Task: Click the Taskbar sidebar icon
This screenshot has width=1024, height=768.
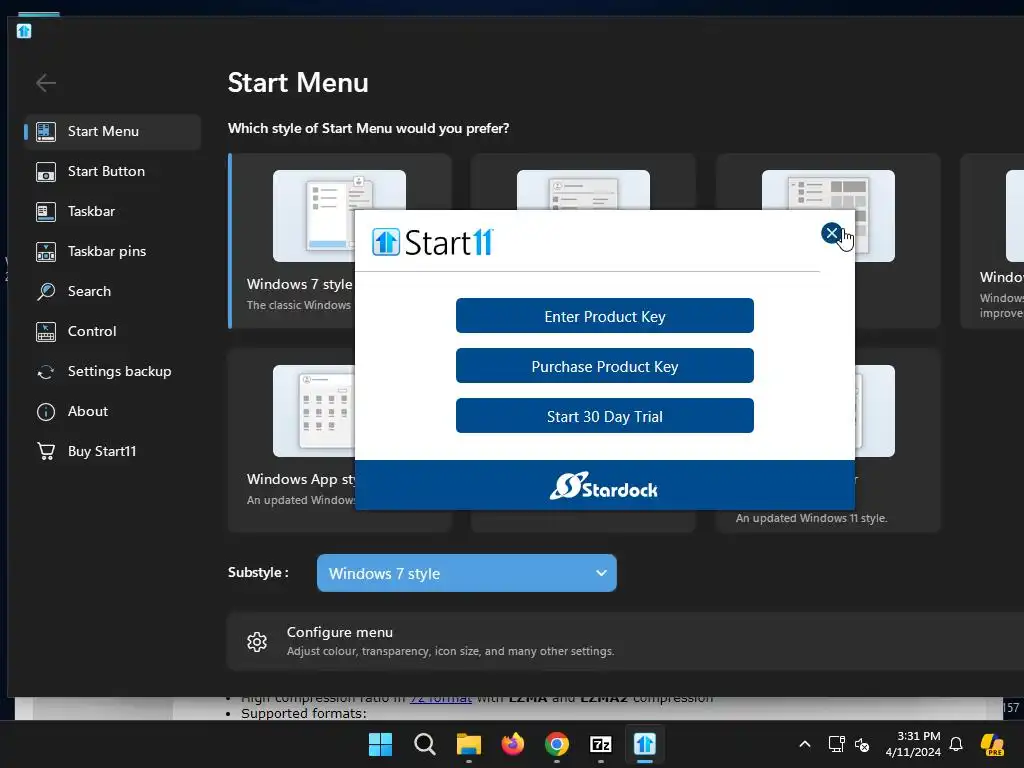Action: [x=46, y=212]
